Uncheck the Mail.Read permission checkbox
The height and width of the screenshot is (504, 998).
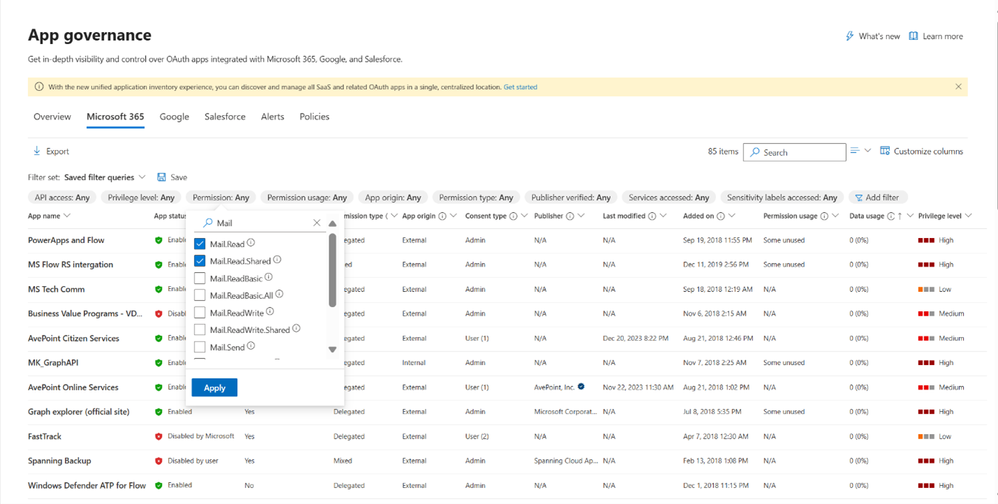pyautogui.click(x=200, y=244)
